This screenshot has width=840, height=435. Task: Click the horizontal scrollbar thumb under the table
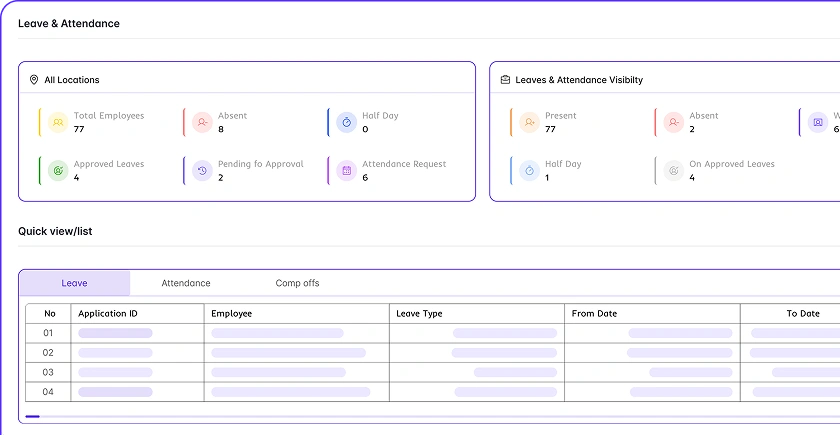click(32, 416)
